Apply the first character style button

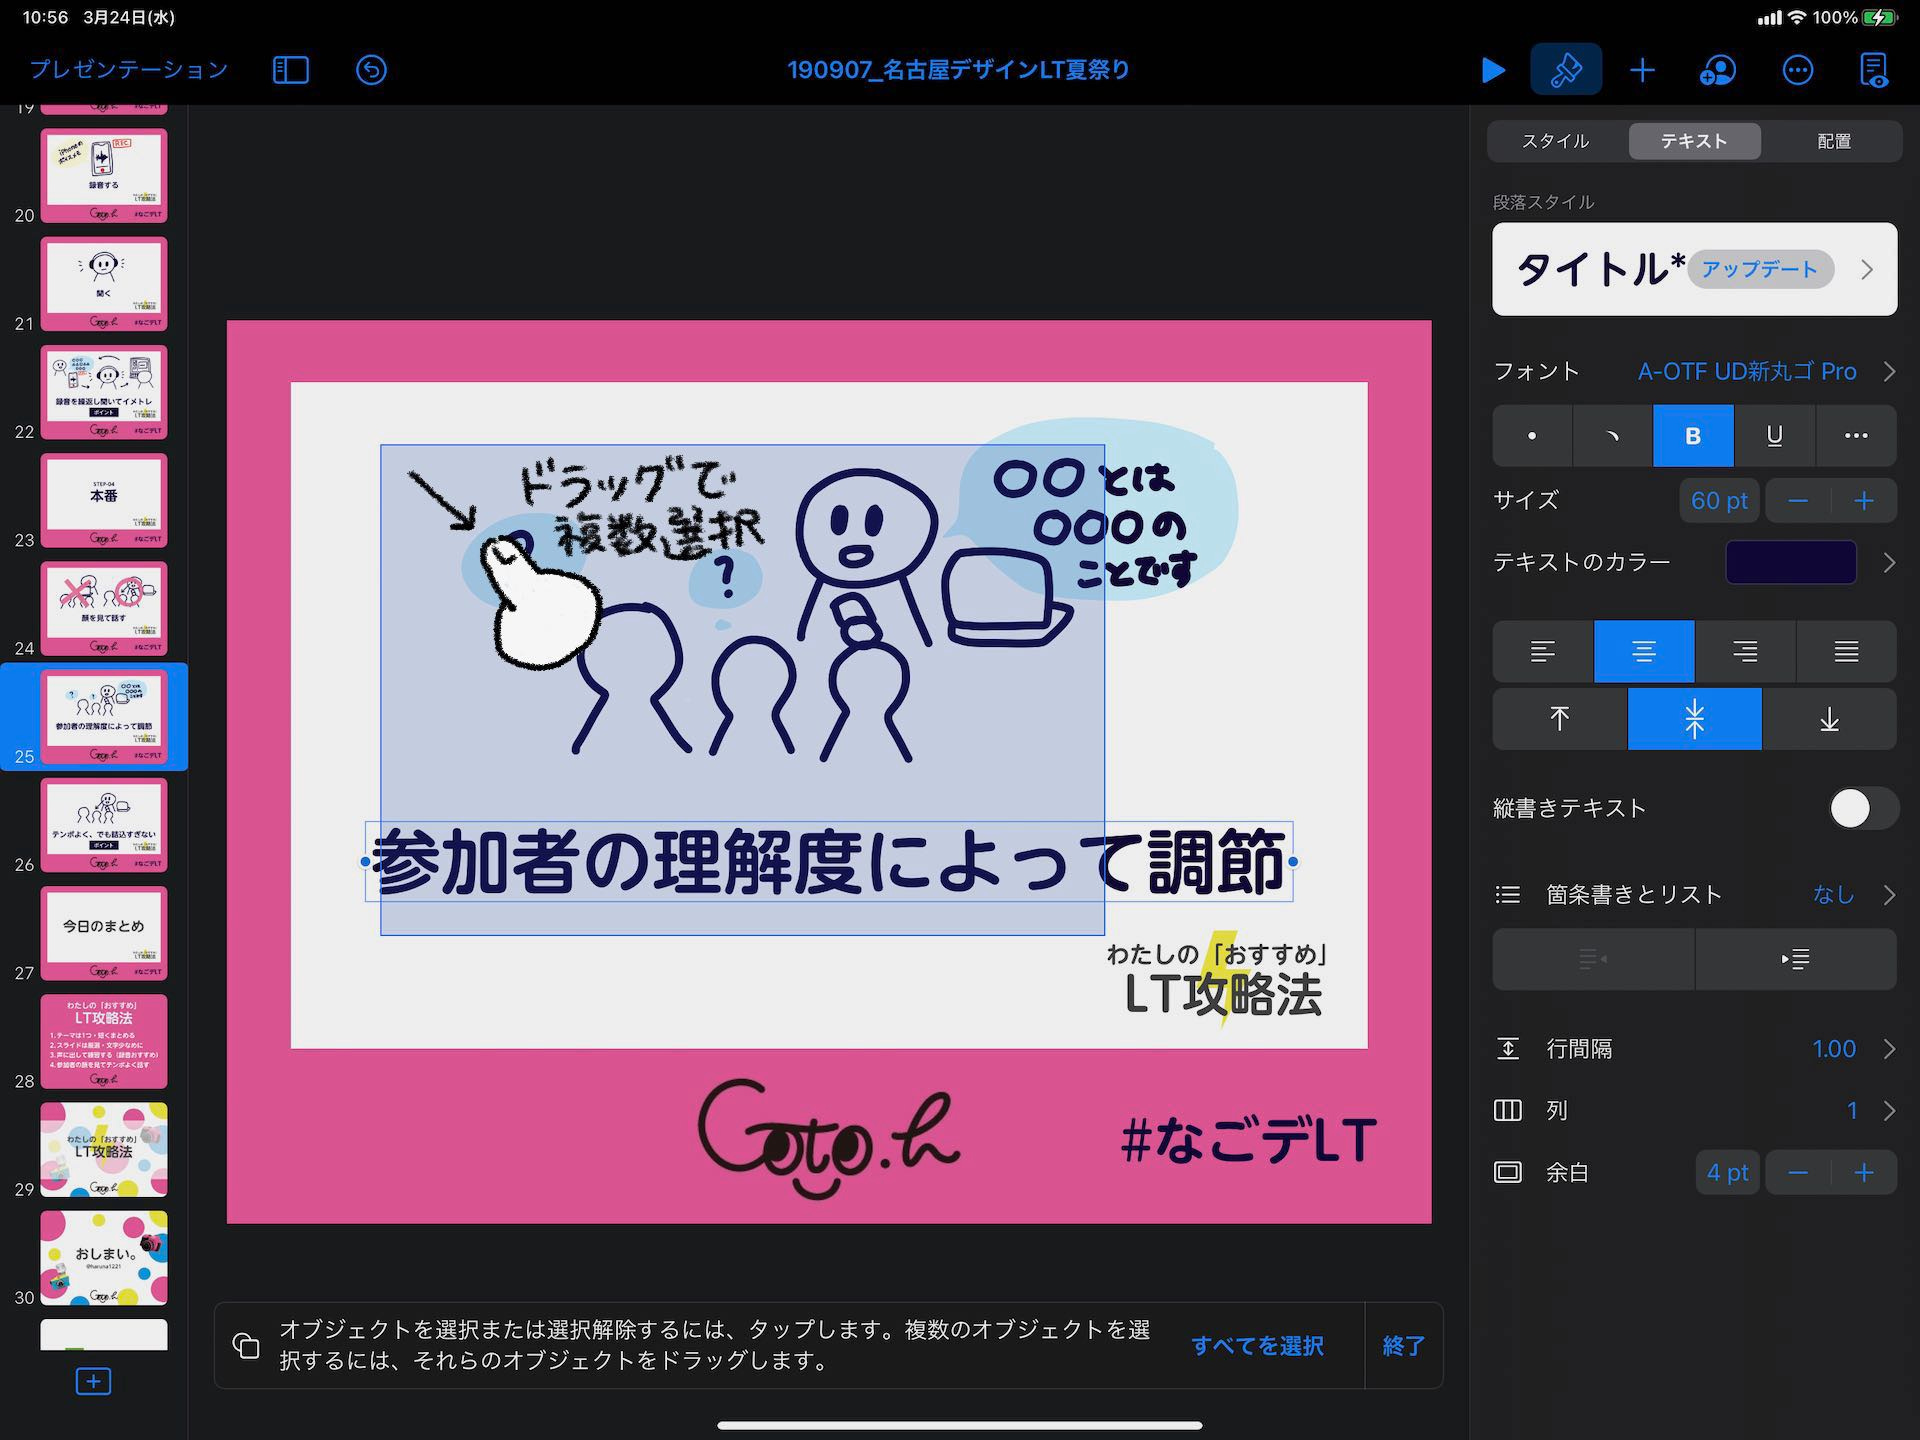pos(1532,436)
